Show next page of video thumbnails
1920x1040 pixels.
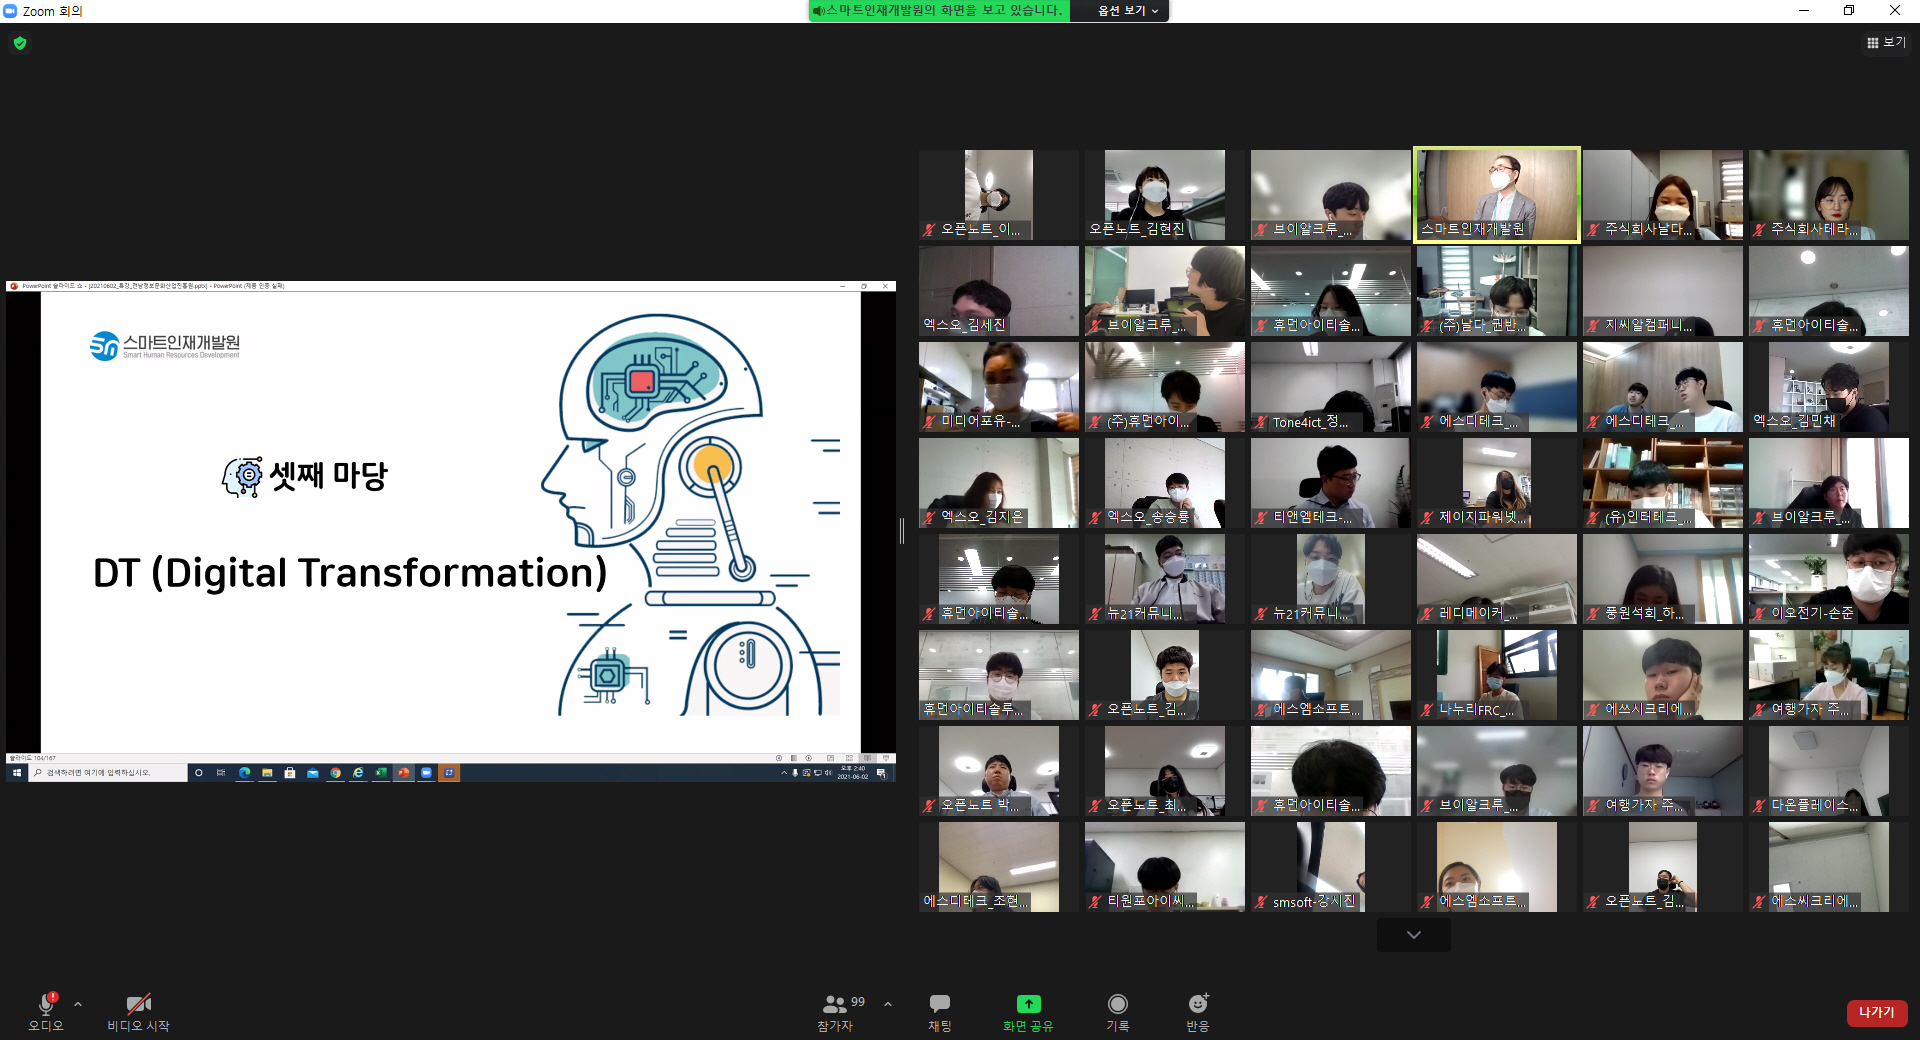point(1413,935)
